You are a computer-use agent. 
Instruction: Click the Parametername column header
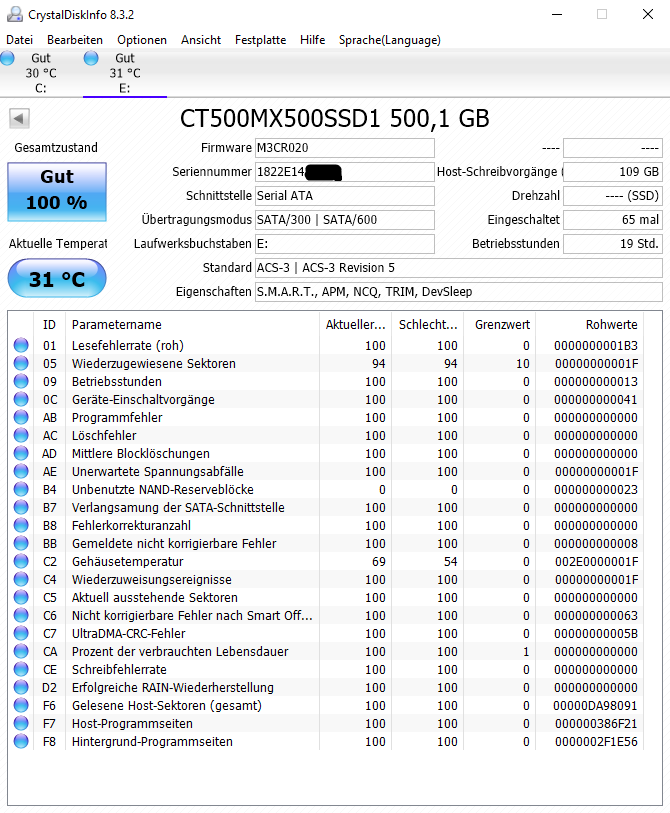[x=192, y=325]
